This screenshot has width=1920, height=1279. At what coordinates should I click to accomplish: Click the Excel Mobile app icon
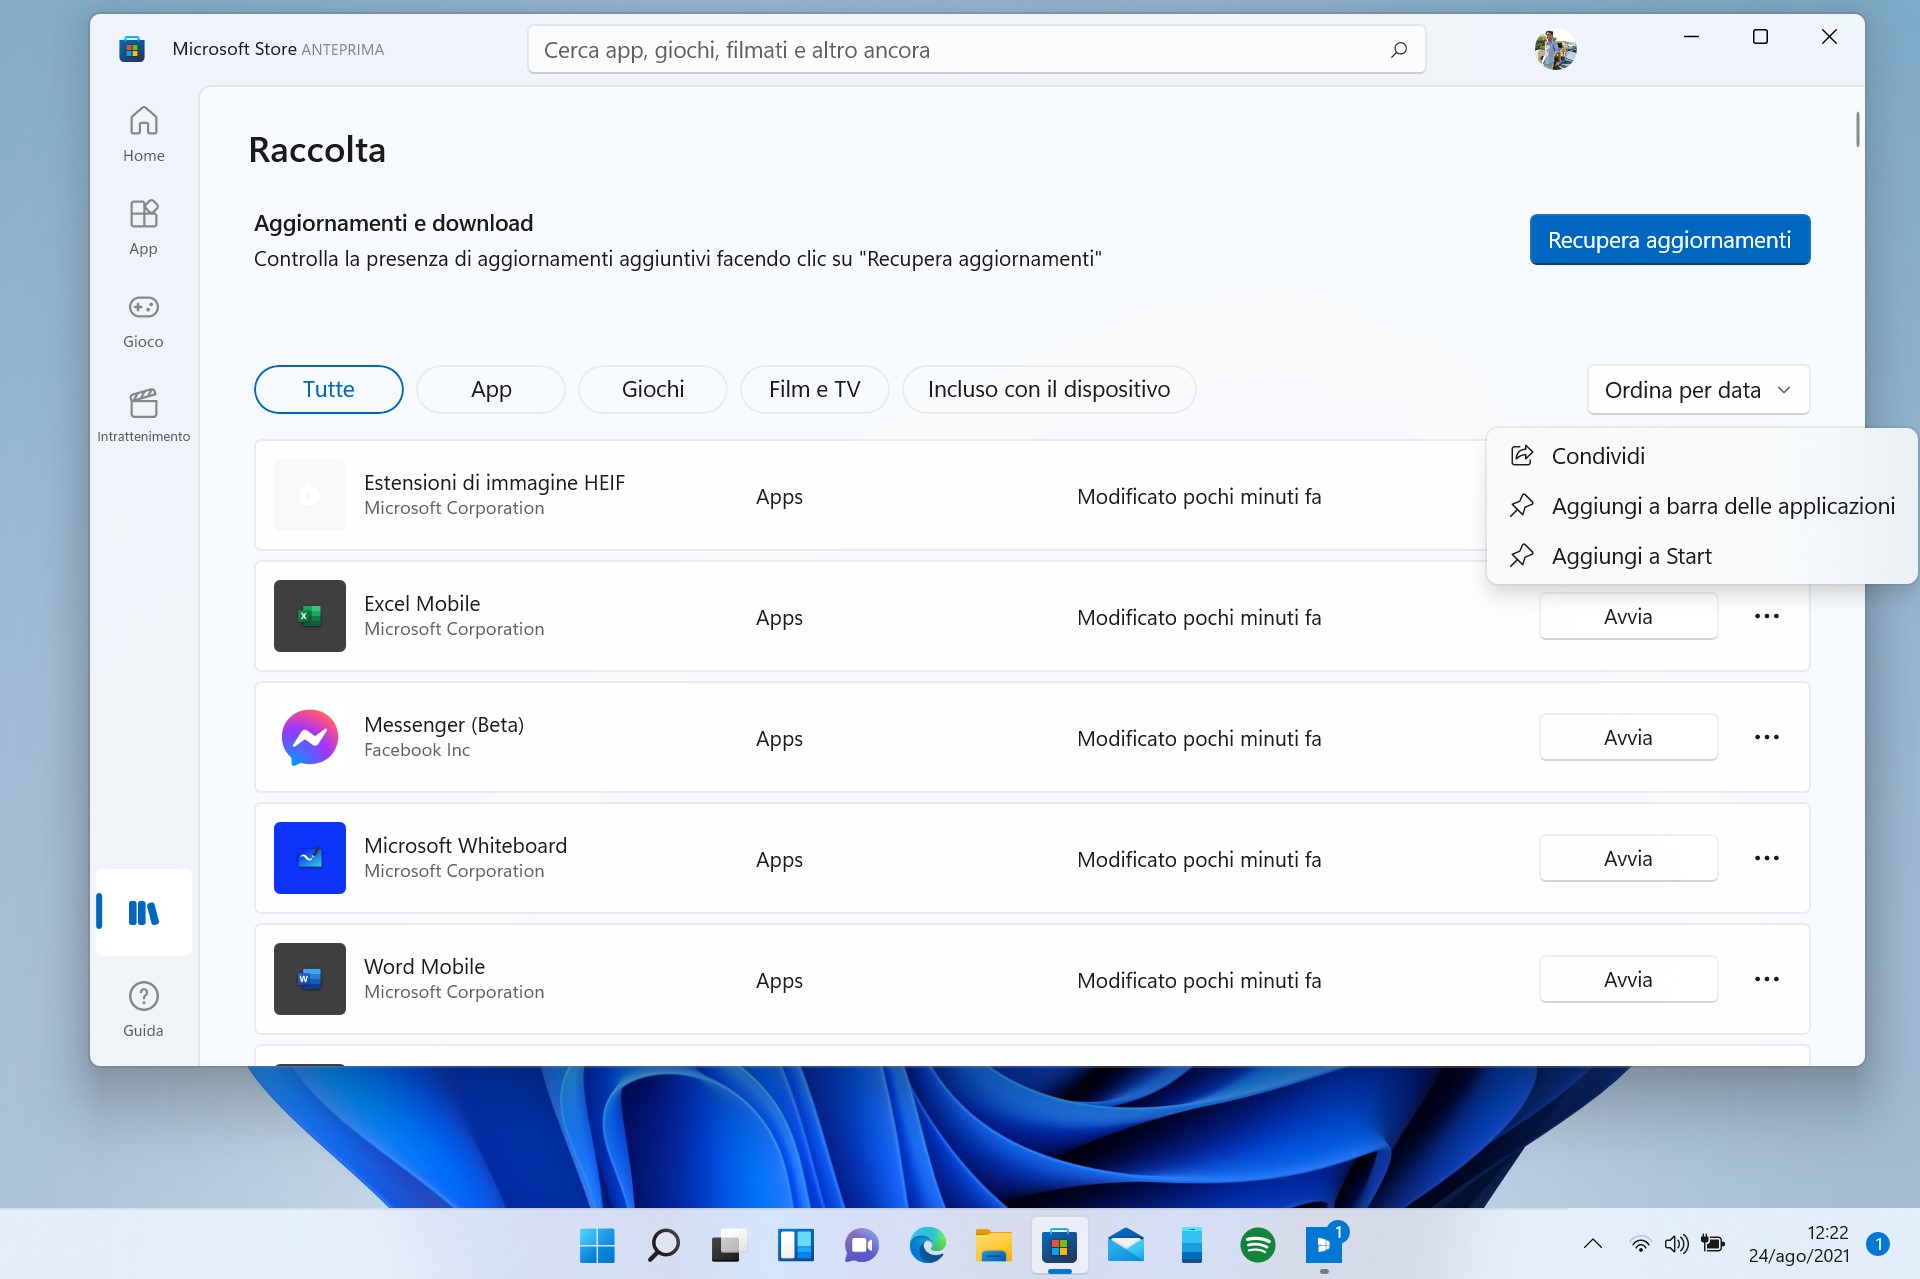coord(310,616)
